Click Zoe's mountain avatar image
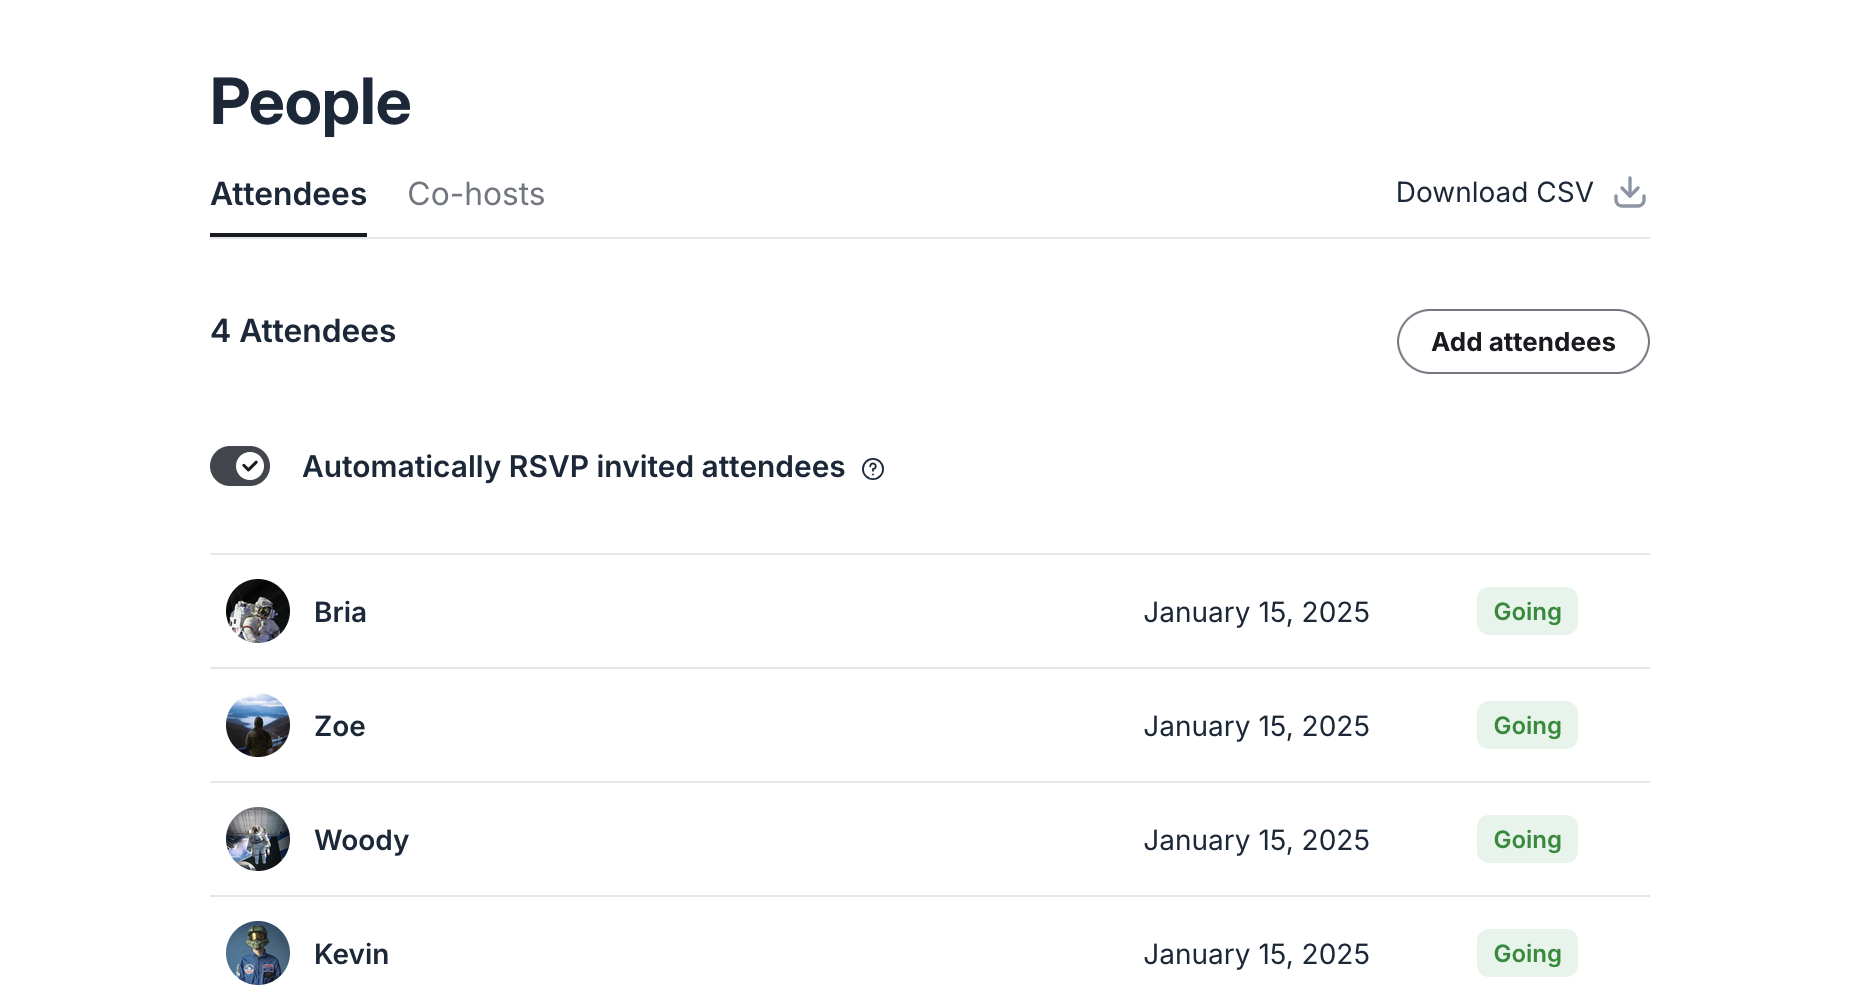This screenshot has height=998, width=1854. pyautogui.click(x=257, y=725)
